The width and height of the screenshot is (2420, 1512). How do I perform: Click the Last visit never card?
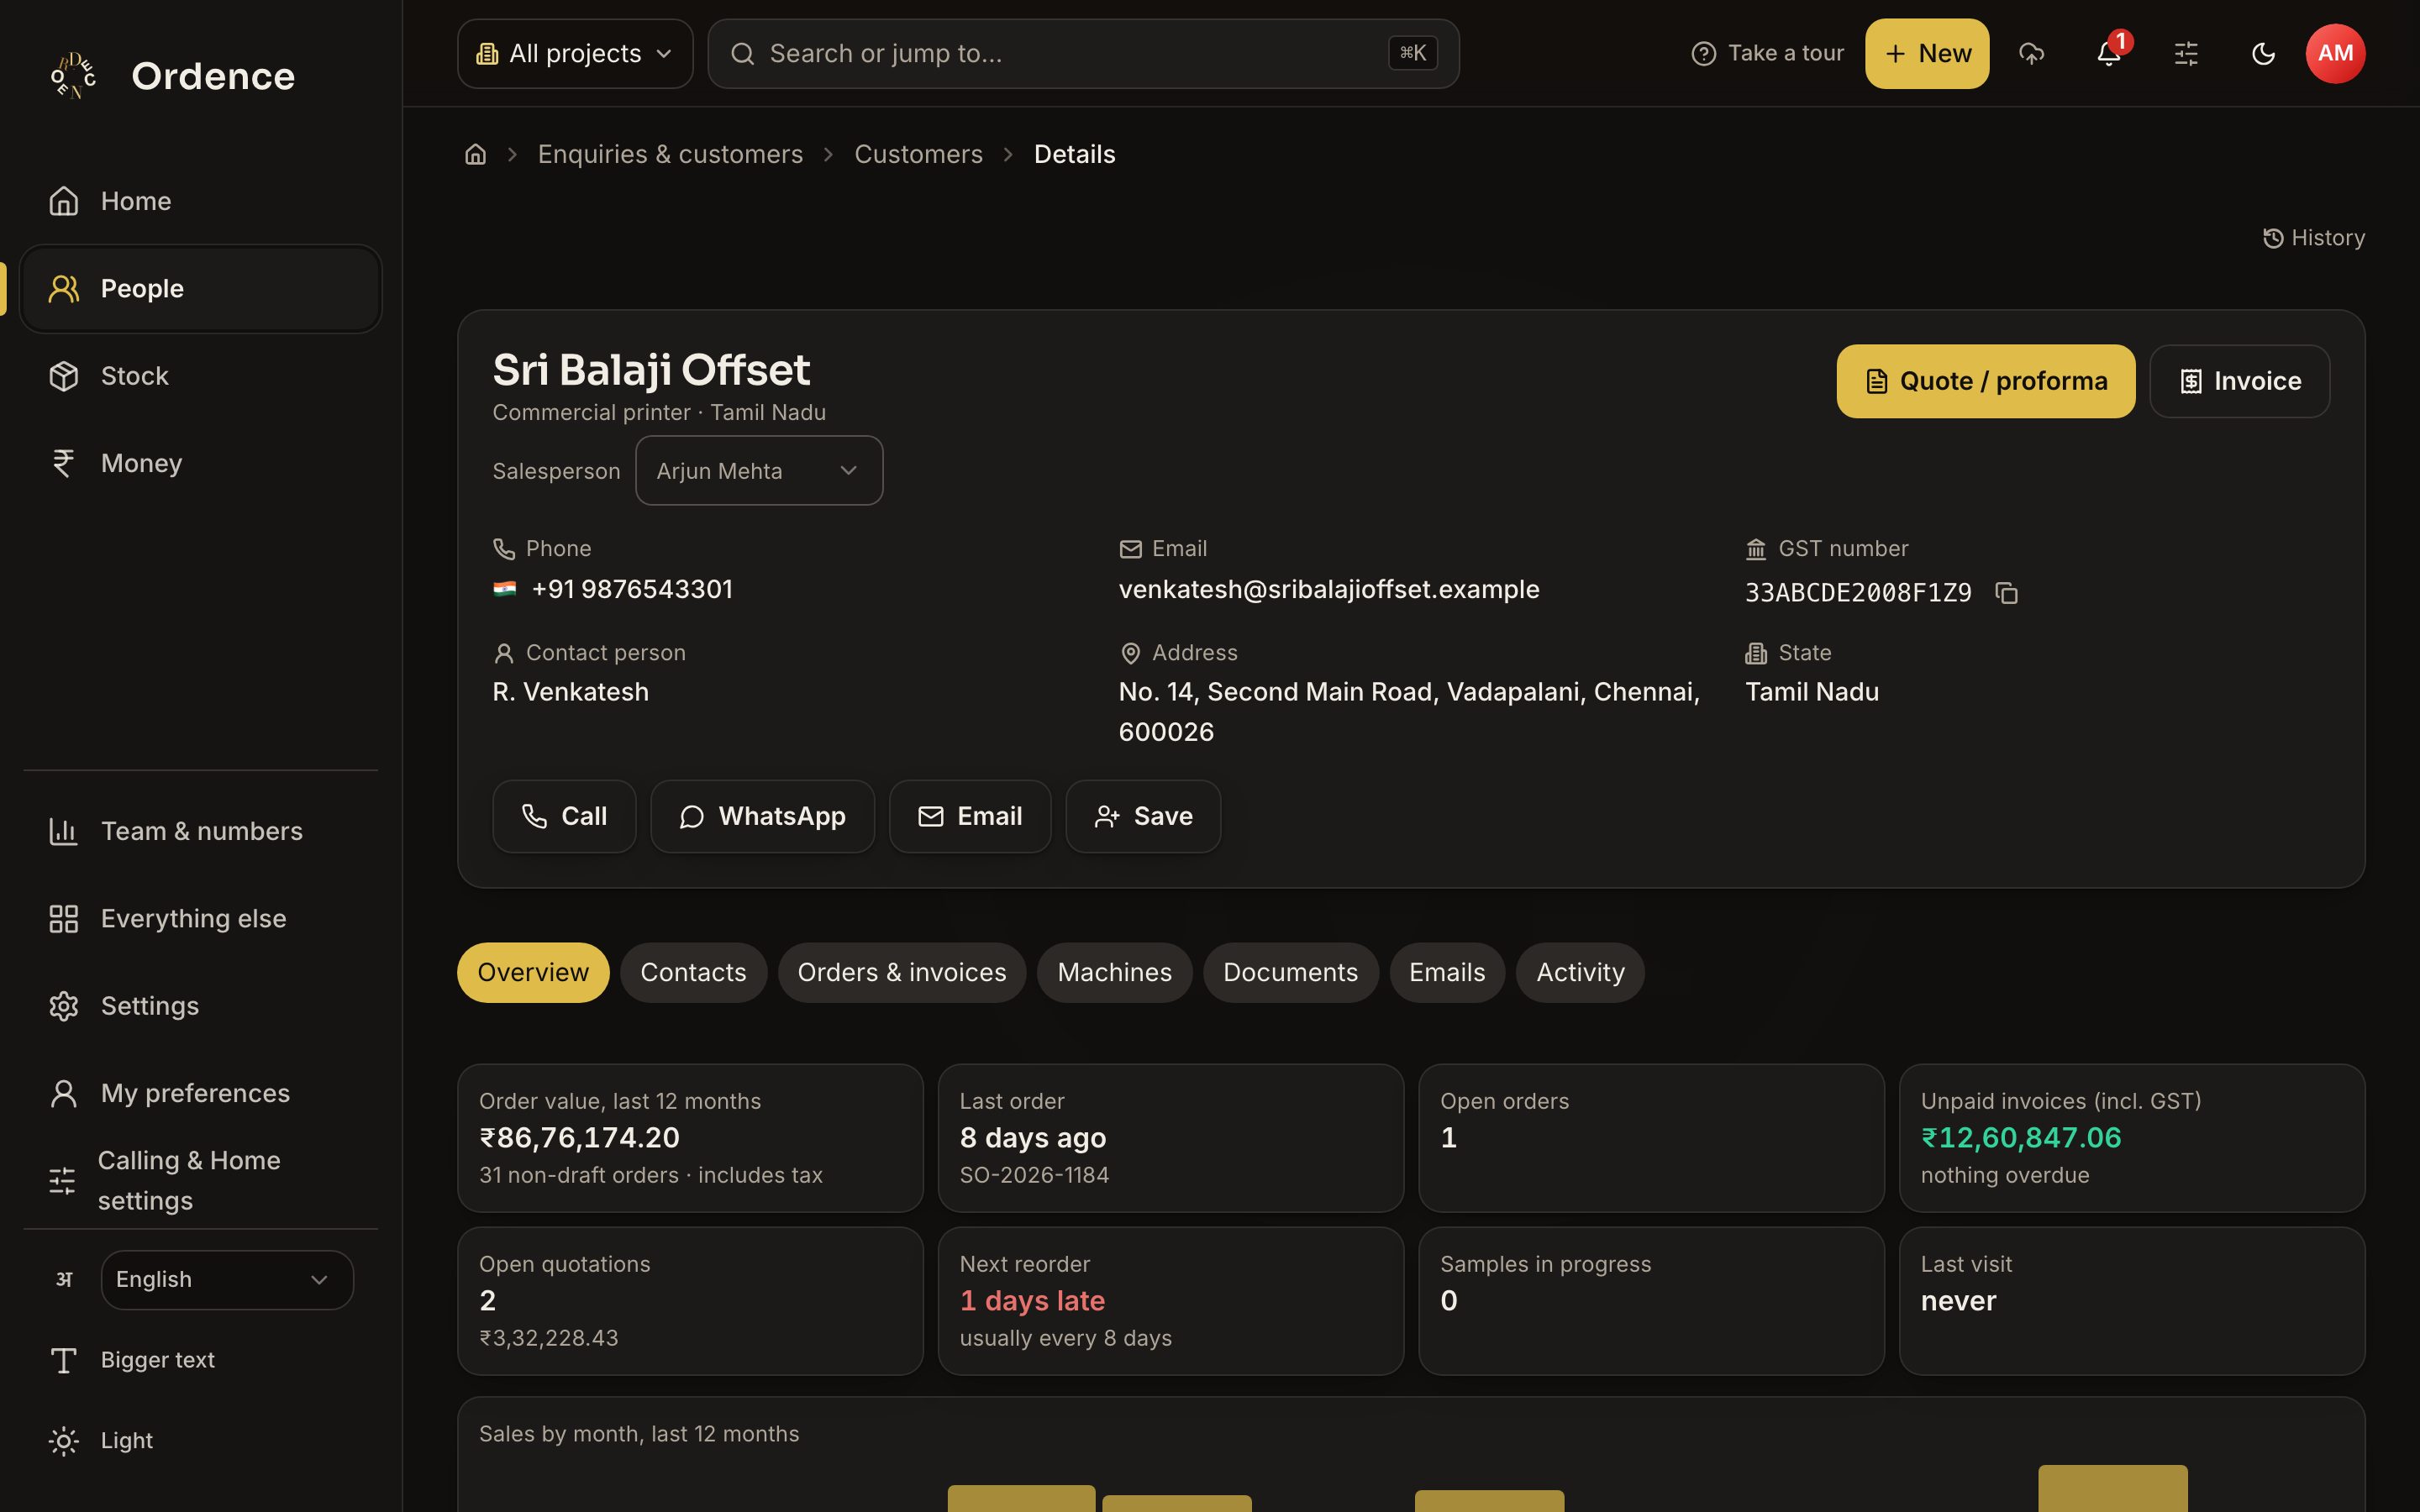(x=2131, y=1301)
